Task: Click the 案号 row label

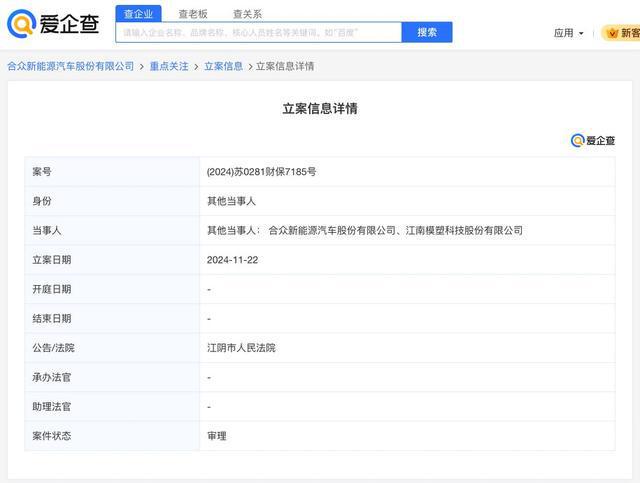Action: tap(42, 172)
